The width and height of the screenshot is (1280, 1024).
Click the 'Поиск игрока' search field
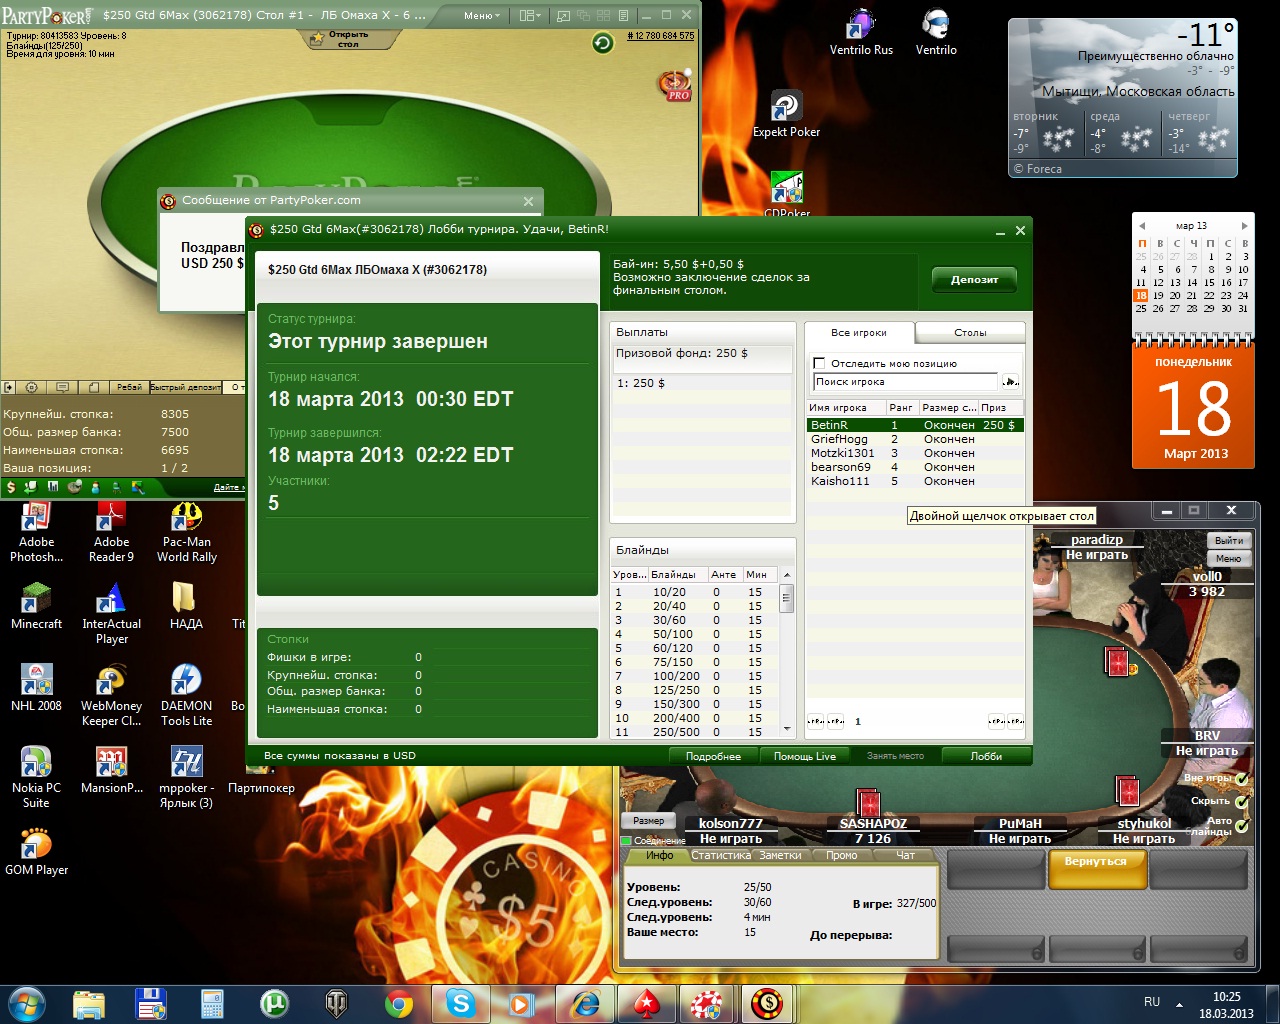pos(904,382)
